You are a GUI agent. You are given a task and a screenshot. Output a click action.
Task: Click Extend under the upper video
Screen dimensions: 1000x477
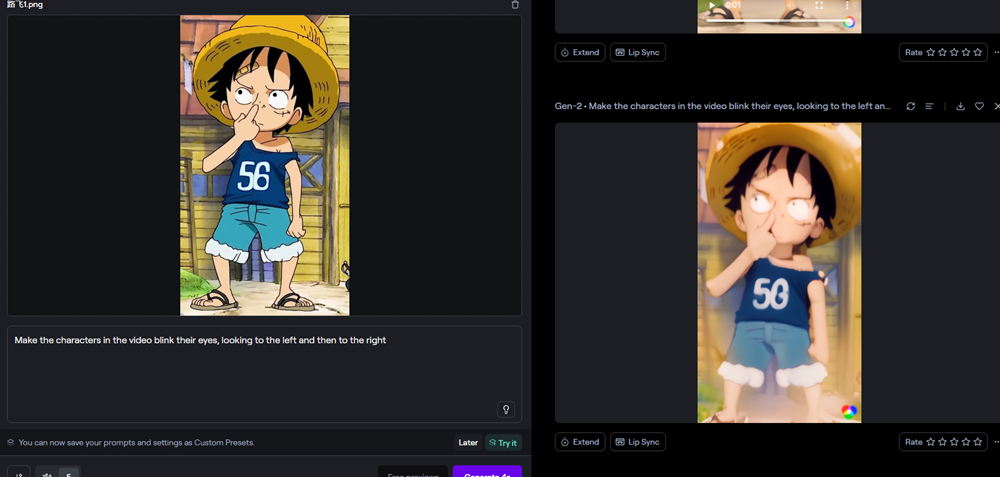[x=580, y=52]
